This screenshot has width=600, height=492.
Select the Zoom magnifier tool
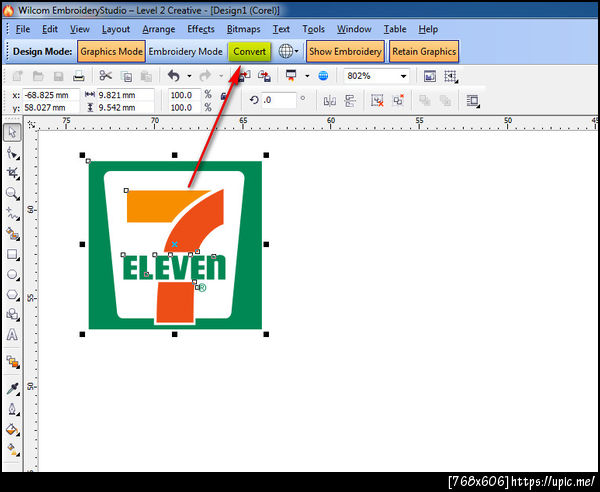[x=12, y=194]
